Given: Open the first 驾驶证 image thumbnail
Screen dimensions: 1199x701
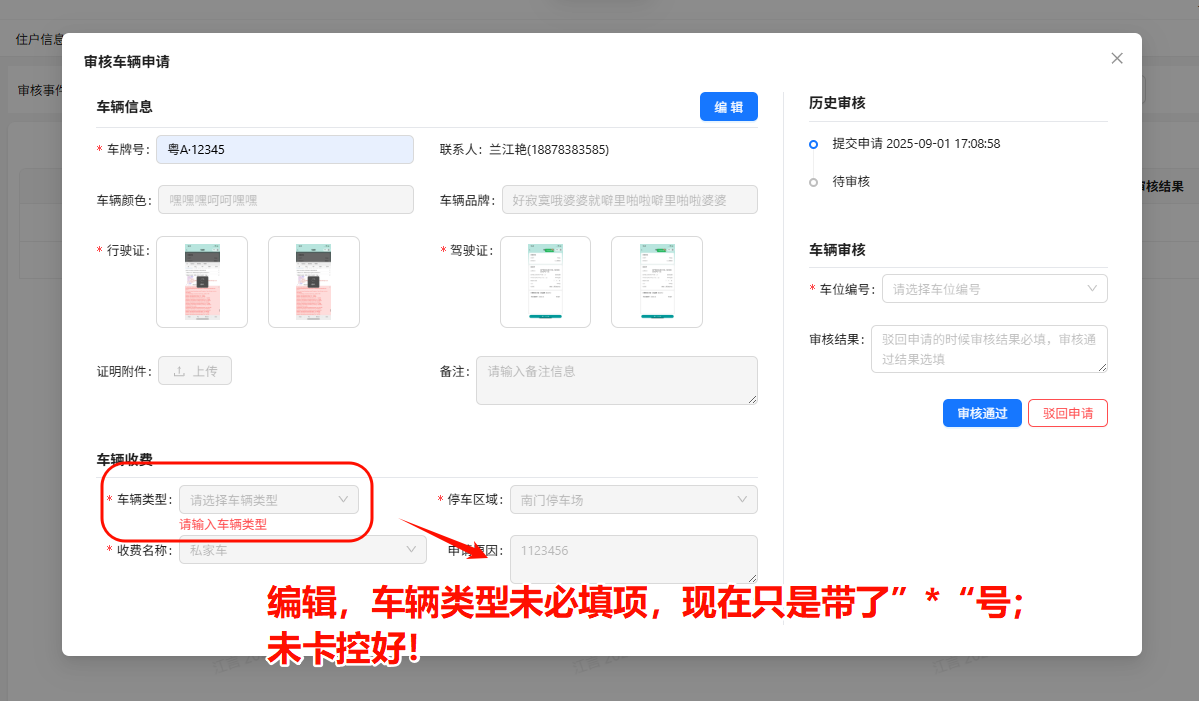Looking at the screenshot, I should point(545,282).
